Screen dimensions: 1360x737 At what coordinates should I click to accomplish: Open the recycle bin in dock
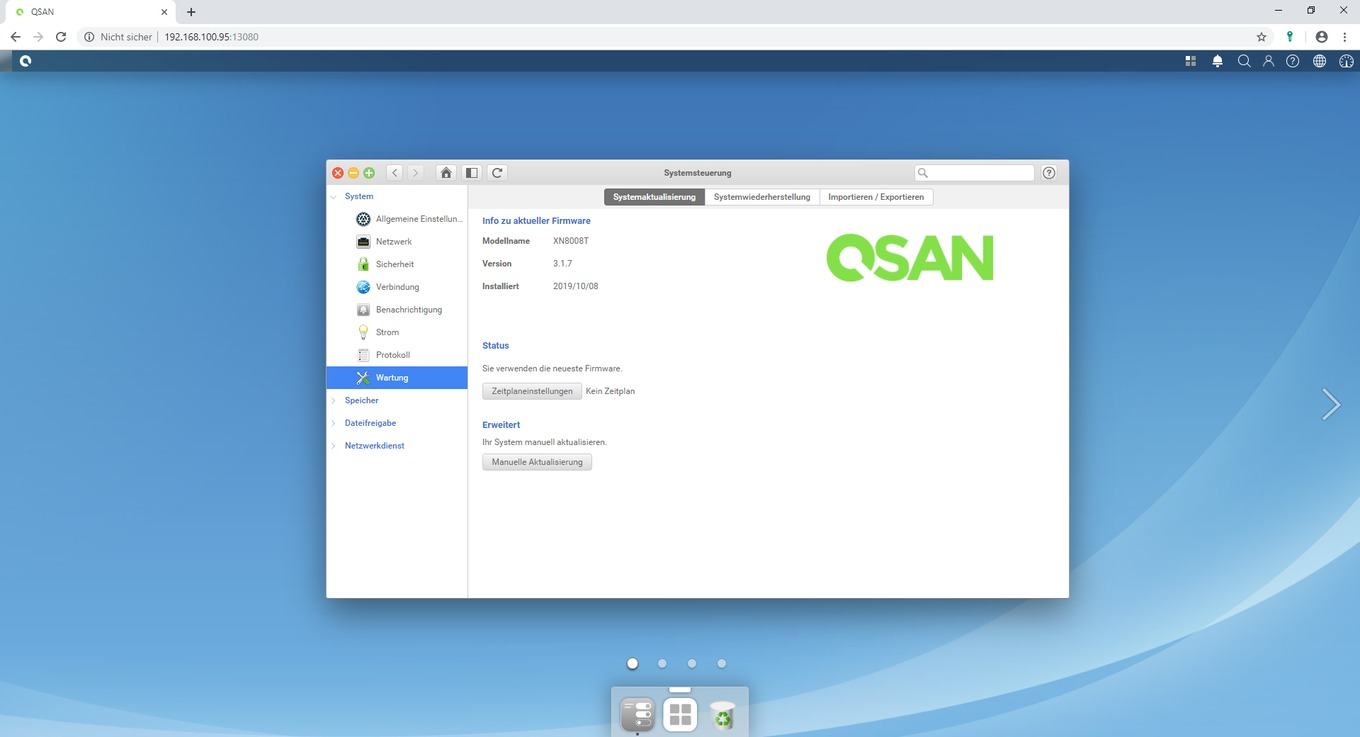(722, 715)
